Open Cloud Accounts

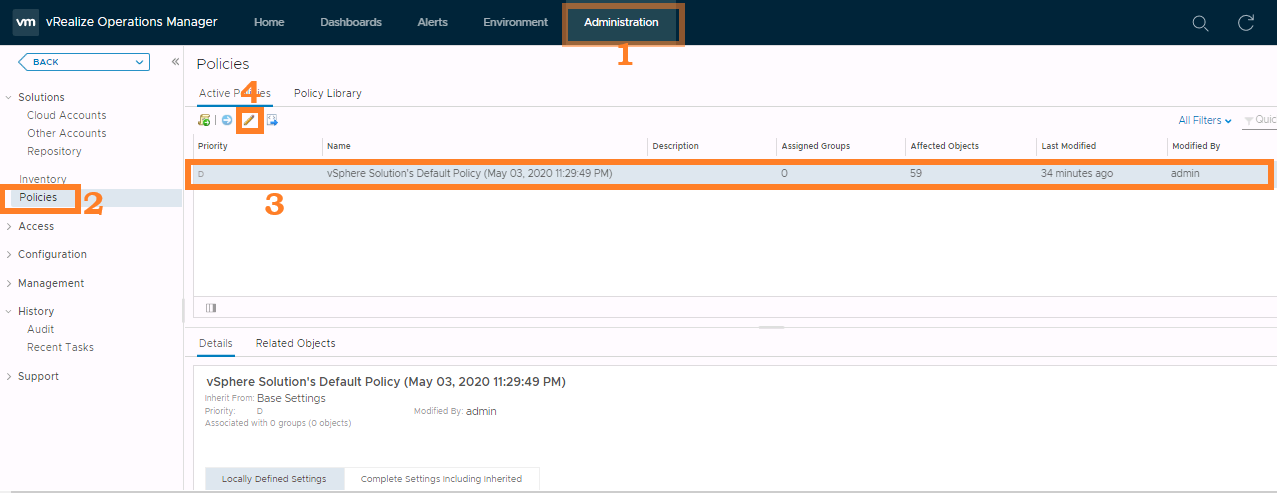coord(67,116)
